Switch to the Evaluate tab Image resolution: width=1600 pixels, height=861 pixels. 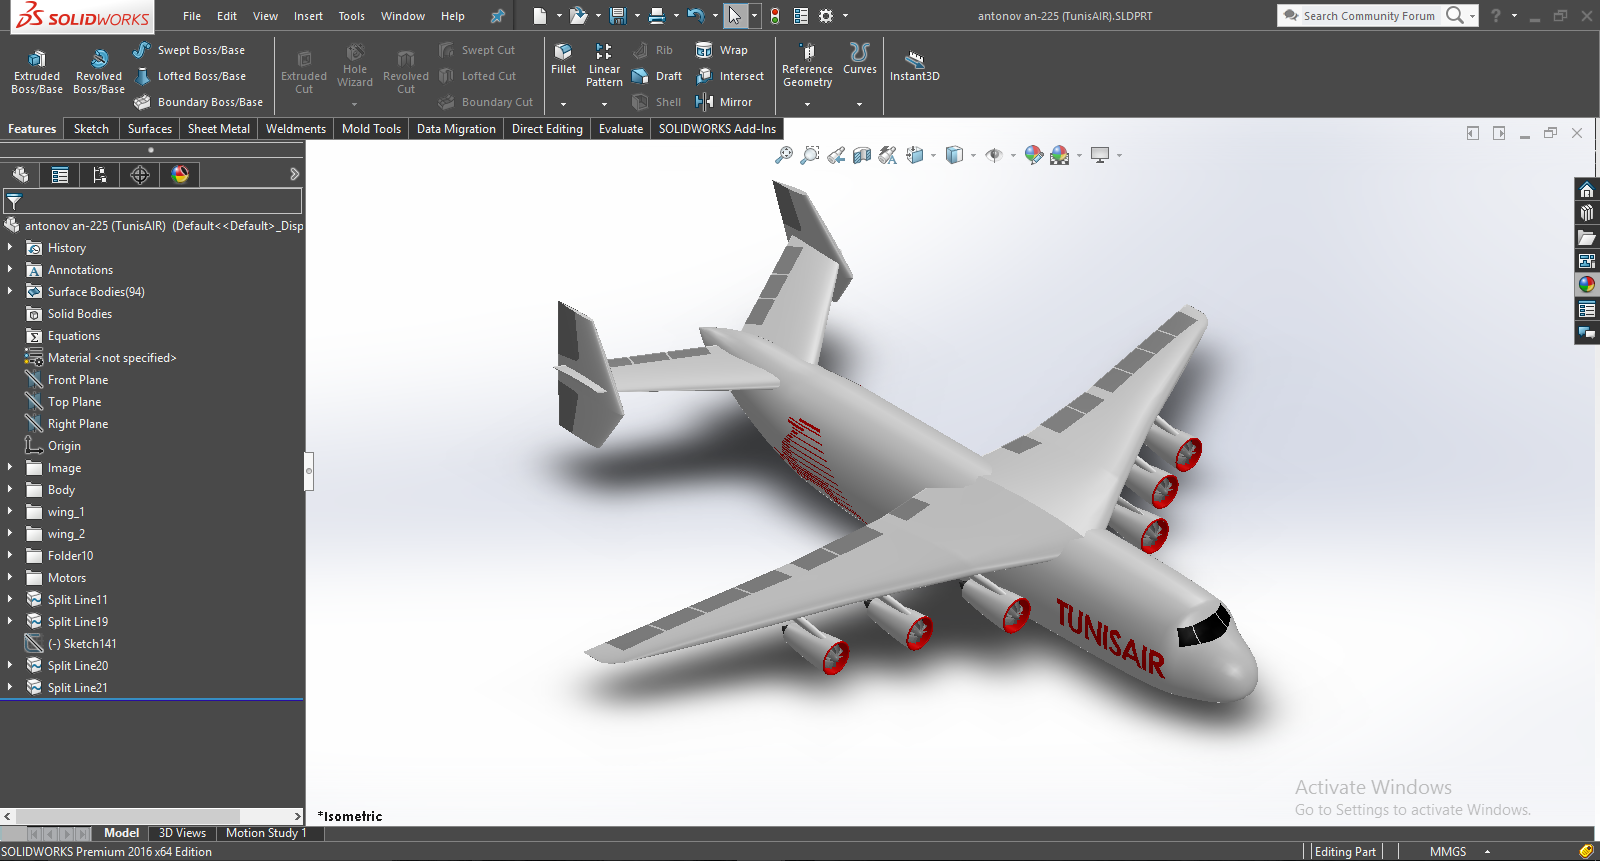click(620, 129)
